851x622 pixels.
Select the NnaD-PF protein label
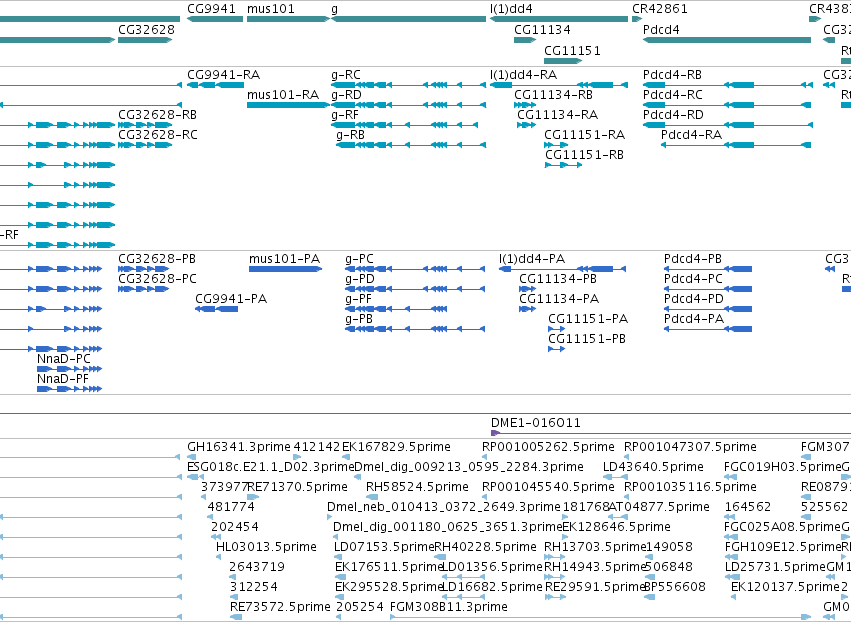coord(62,379)
